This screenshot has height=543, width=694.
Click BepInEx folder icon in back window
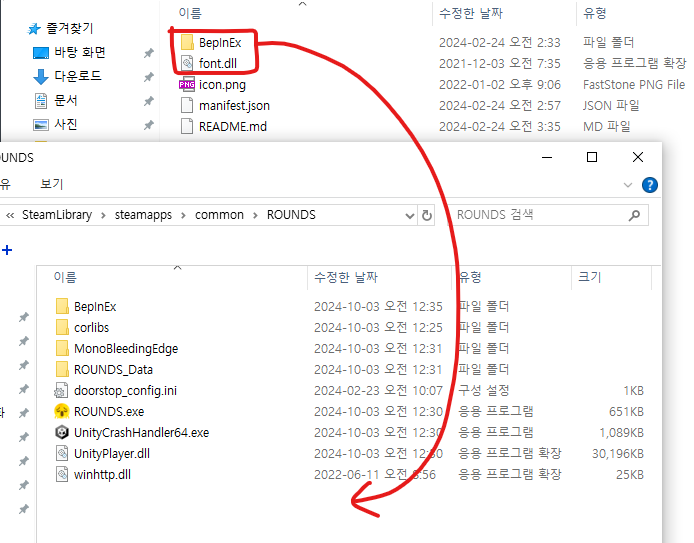[x=187, y=42]
